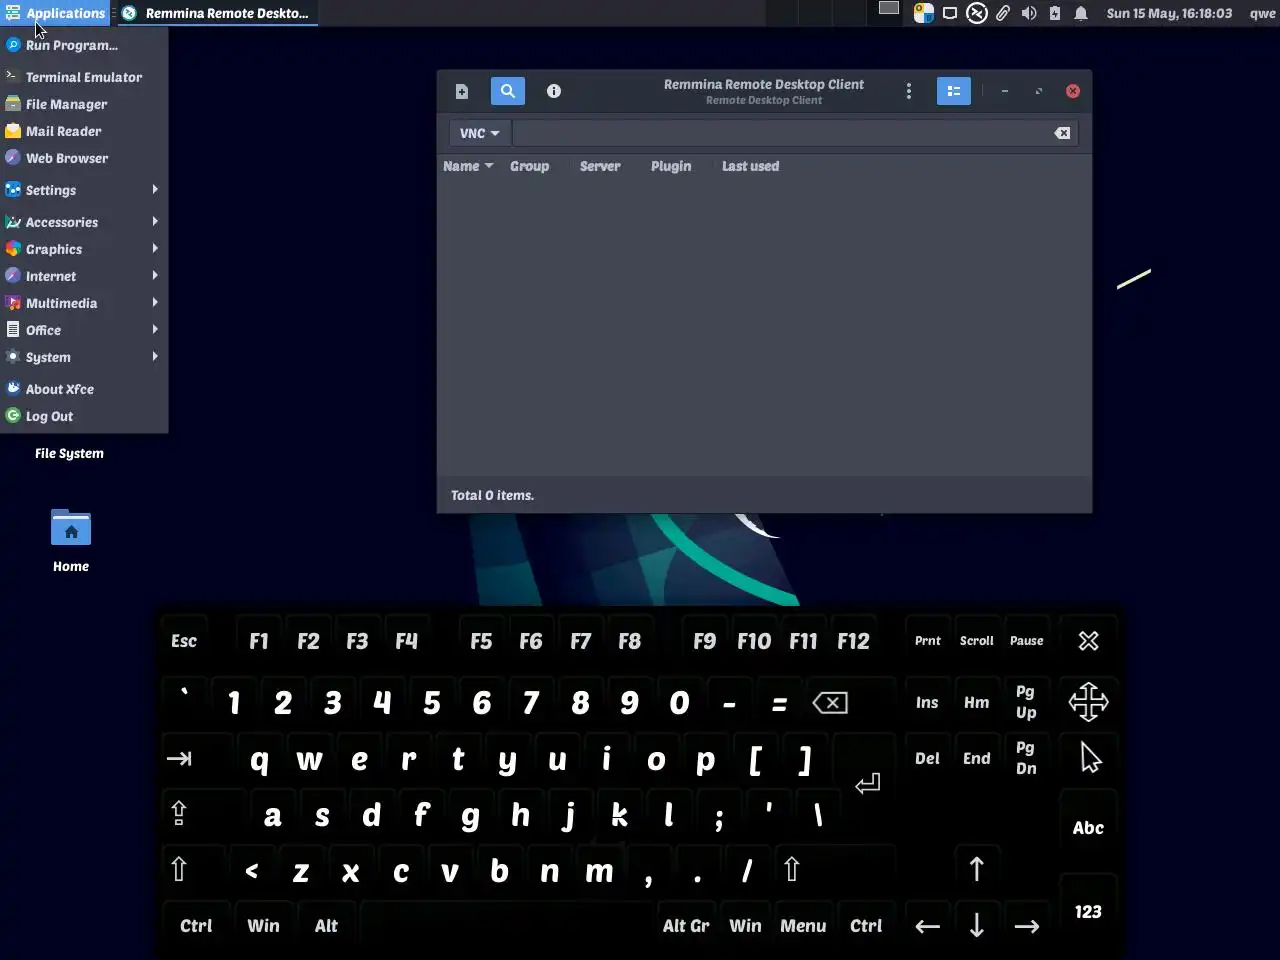Launch Web Browser from menu
Viewport: 1280px width, 960px height.
tap(84, 158)
